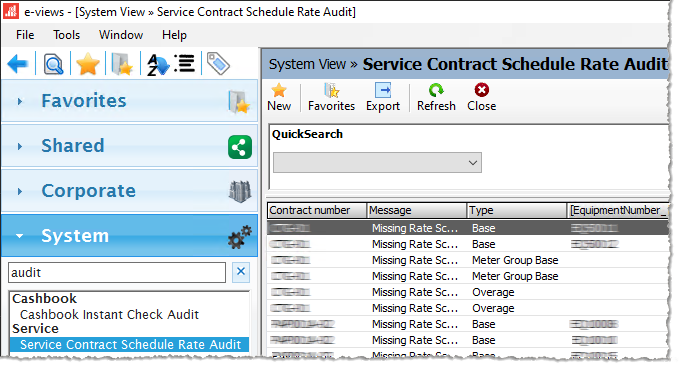Close the view with red Close button
The width and height of the screenshot is (679, 369).
[482, 97]
